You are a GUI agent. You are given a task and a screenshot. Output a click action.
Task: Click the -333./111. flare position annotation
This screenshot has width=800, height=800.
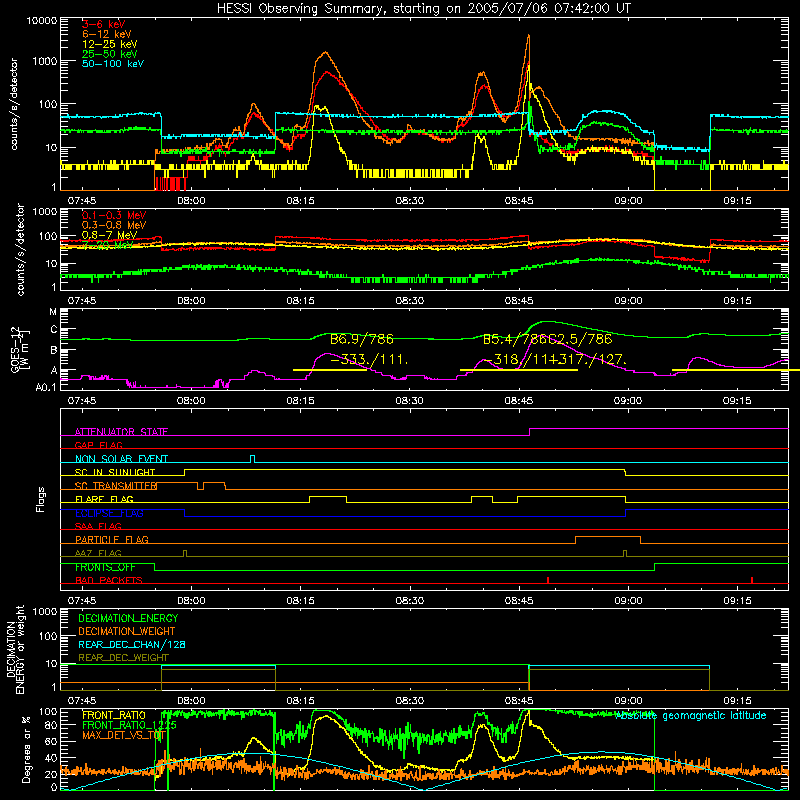pyautogui.click(x=369, y=360)
